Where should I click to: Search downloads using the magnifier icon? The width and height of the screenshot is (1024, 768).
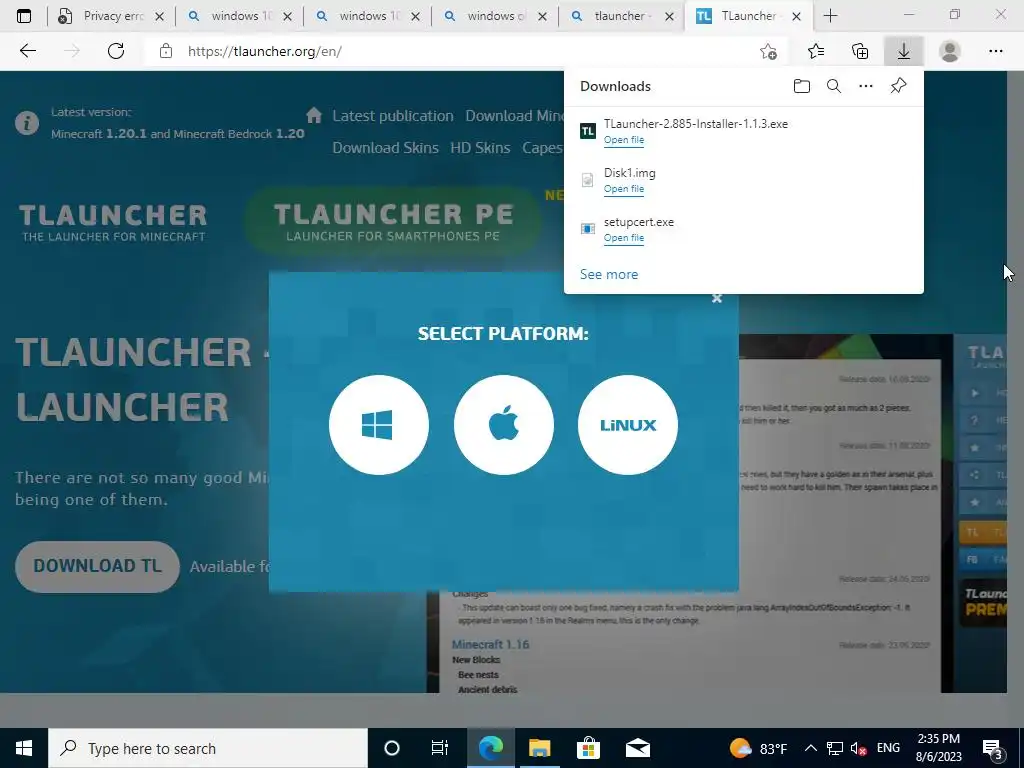coord(834,86)
